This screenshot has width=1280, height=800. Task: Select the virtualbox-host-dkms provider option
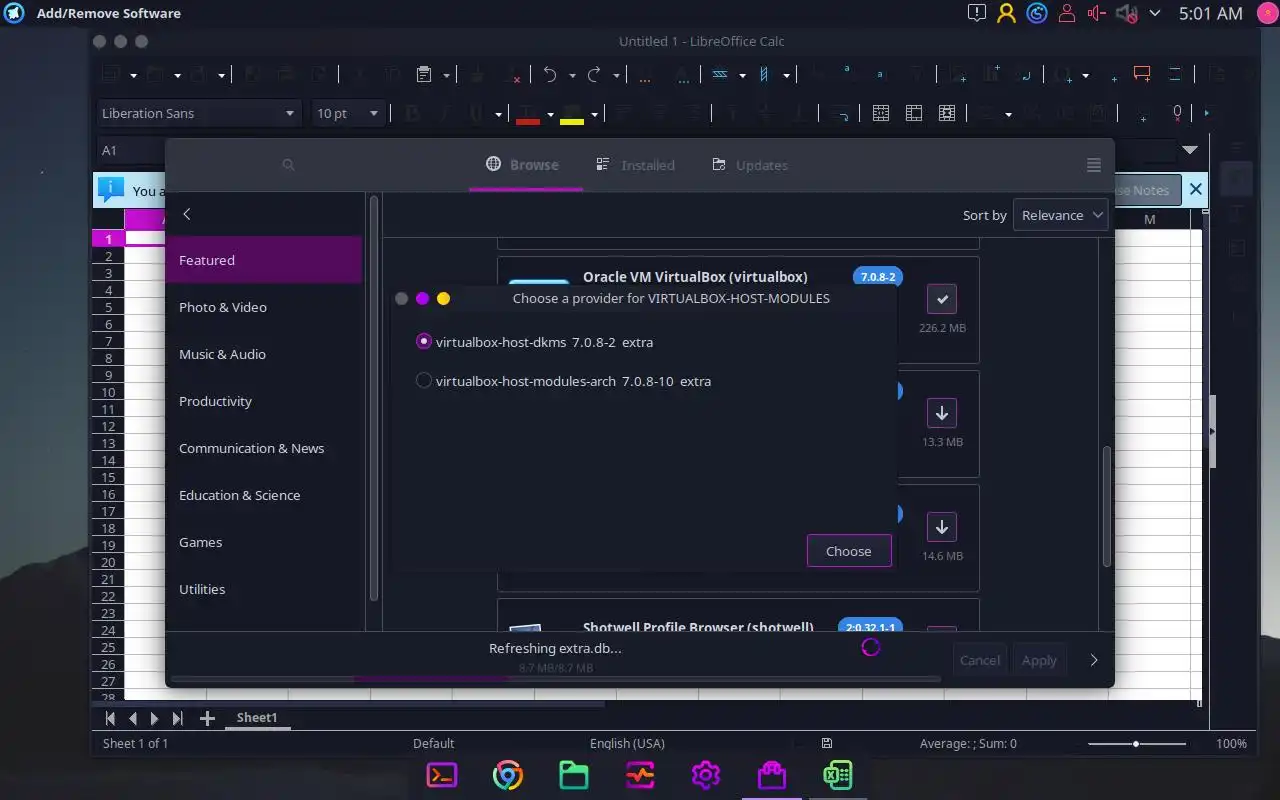pyautogui.click(x=534, y=342)
